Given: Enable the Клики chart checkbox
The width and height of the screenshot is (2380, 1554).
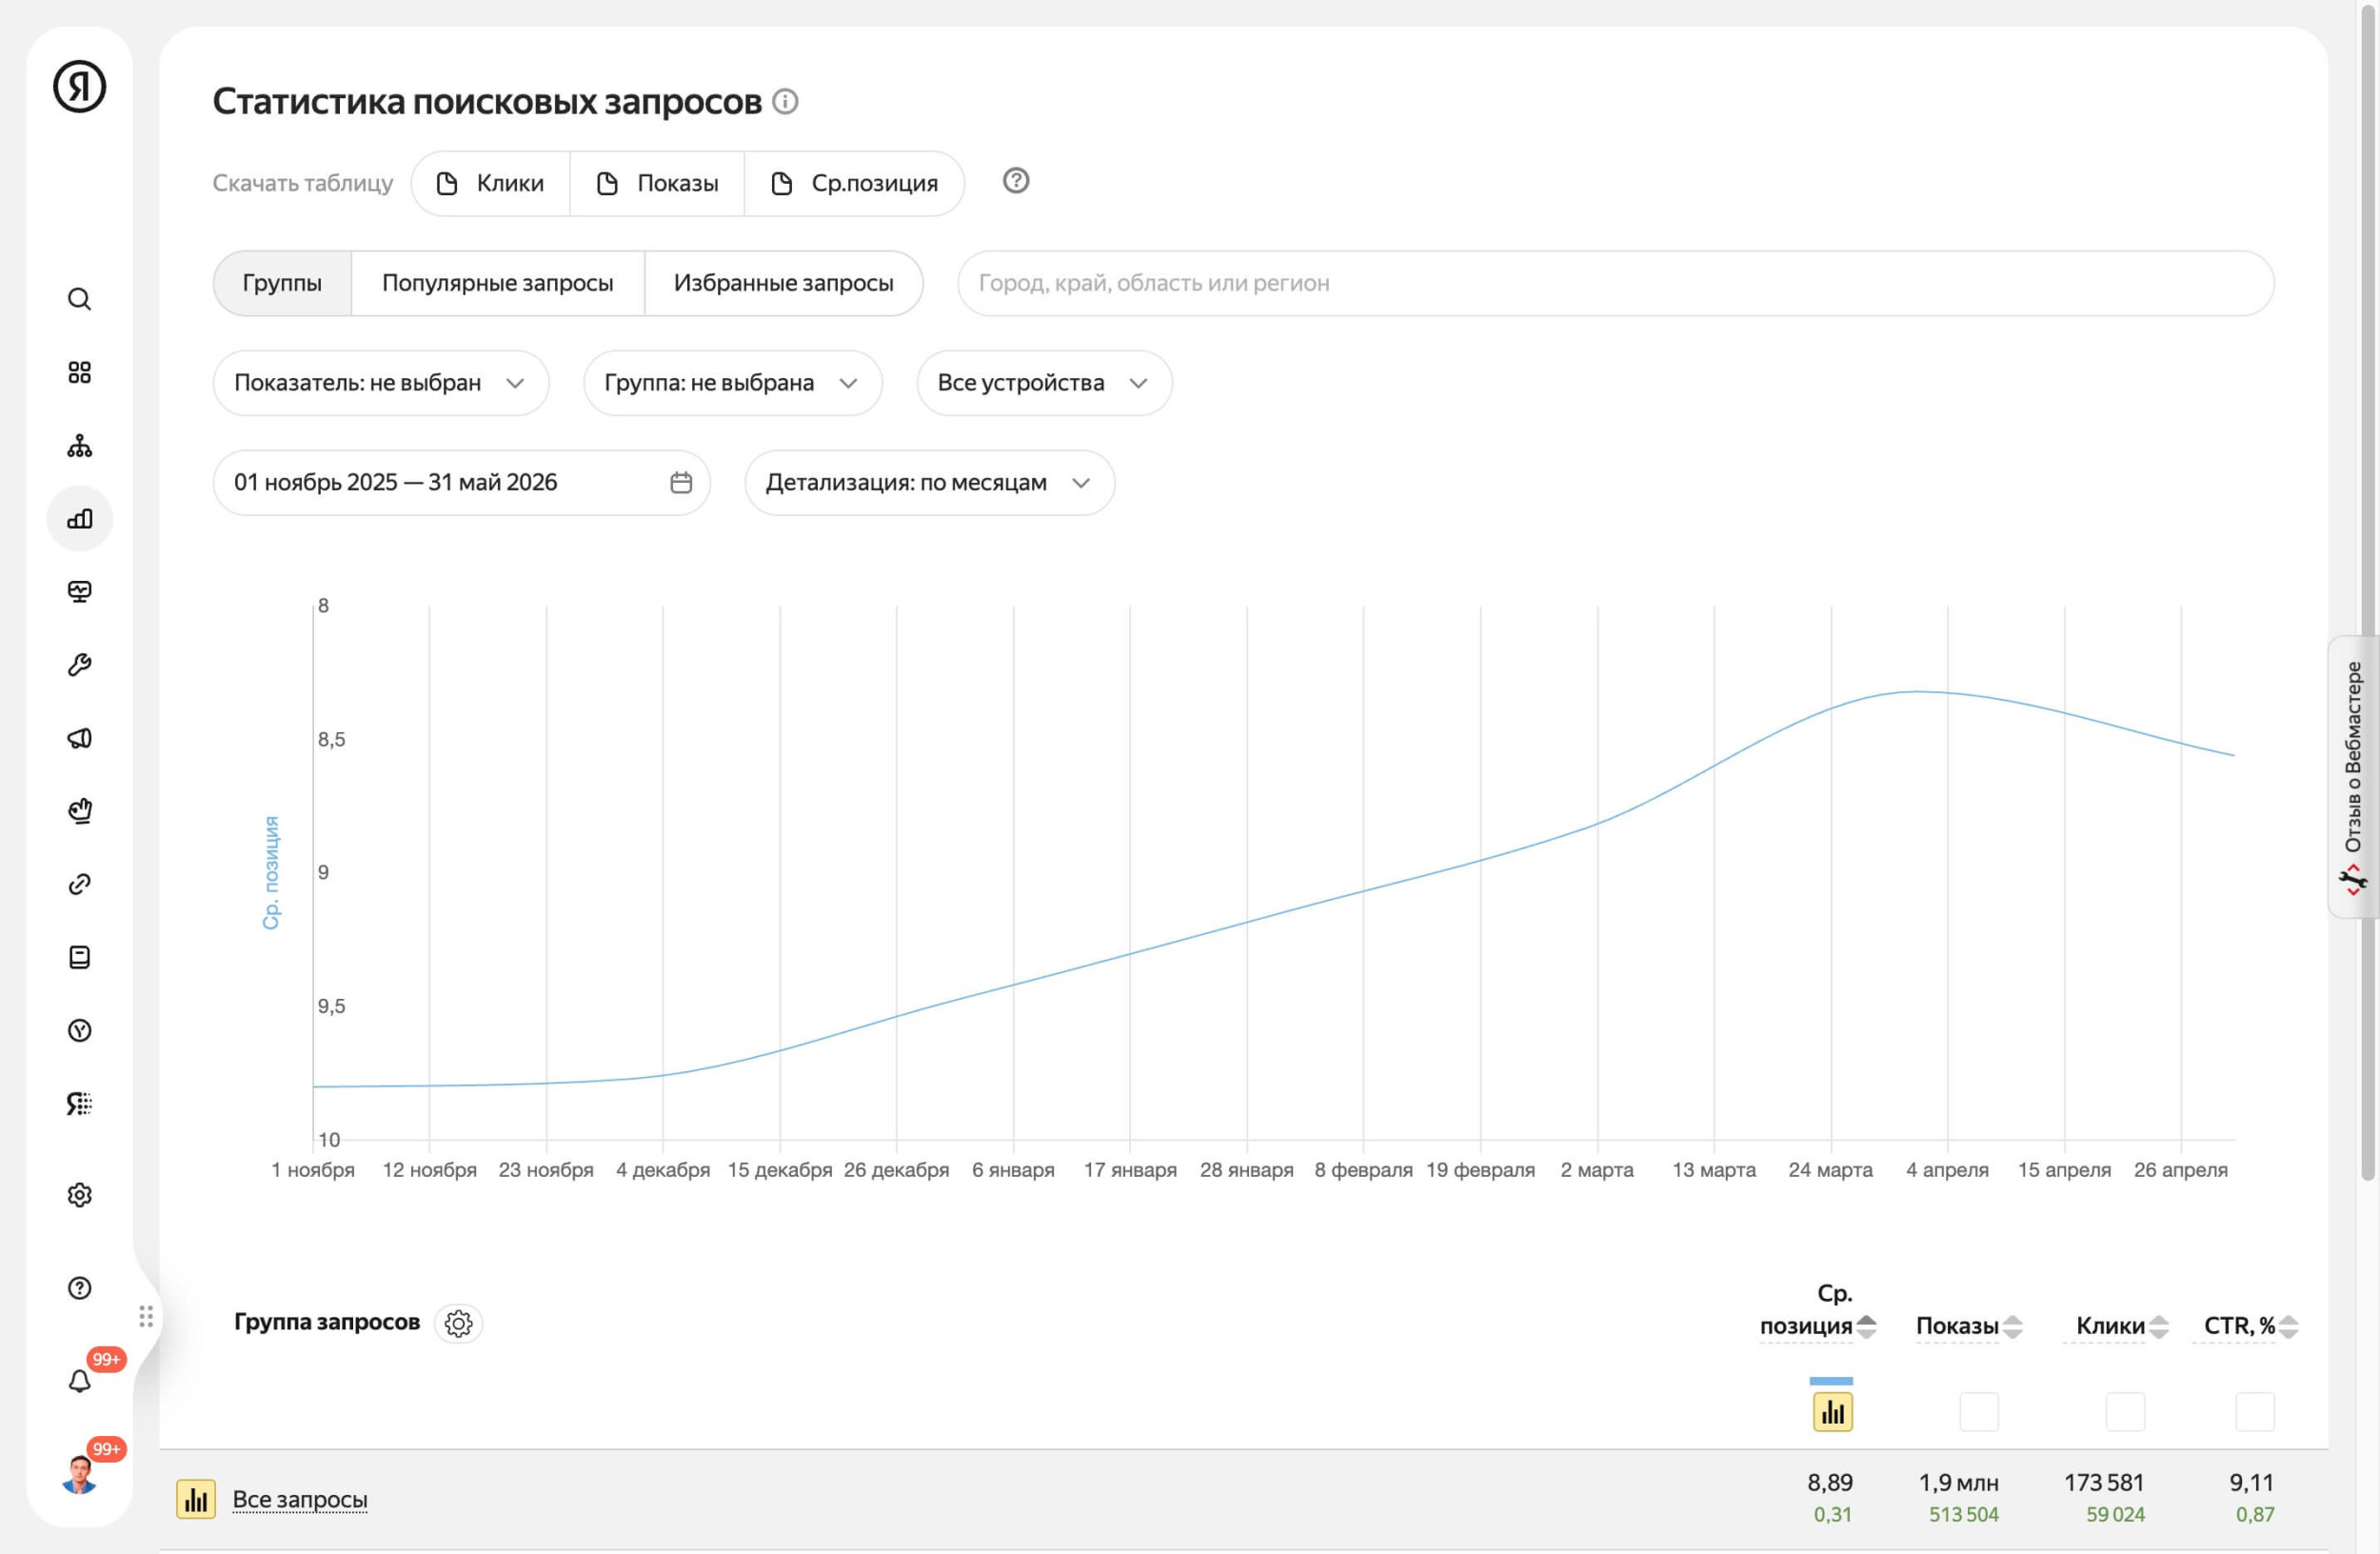Looking at the screenshot, I should (2125, 1412).
